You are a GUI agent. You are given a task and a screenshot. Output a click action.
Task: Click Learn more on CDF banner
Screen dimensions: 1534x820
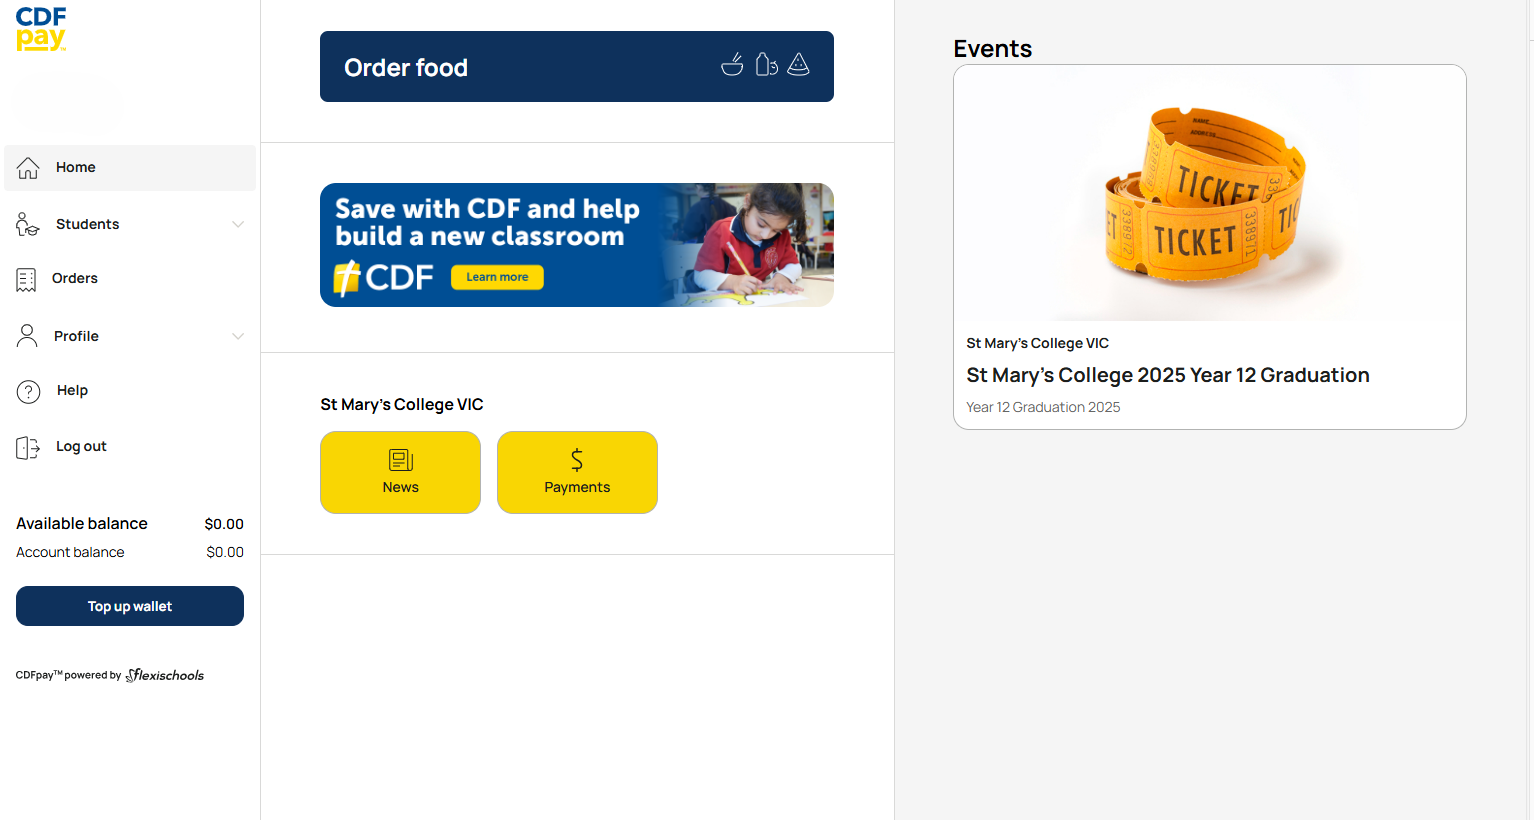pyautogui.click(x=497, y=277)
